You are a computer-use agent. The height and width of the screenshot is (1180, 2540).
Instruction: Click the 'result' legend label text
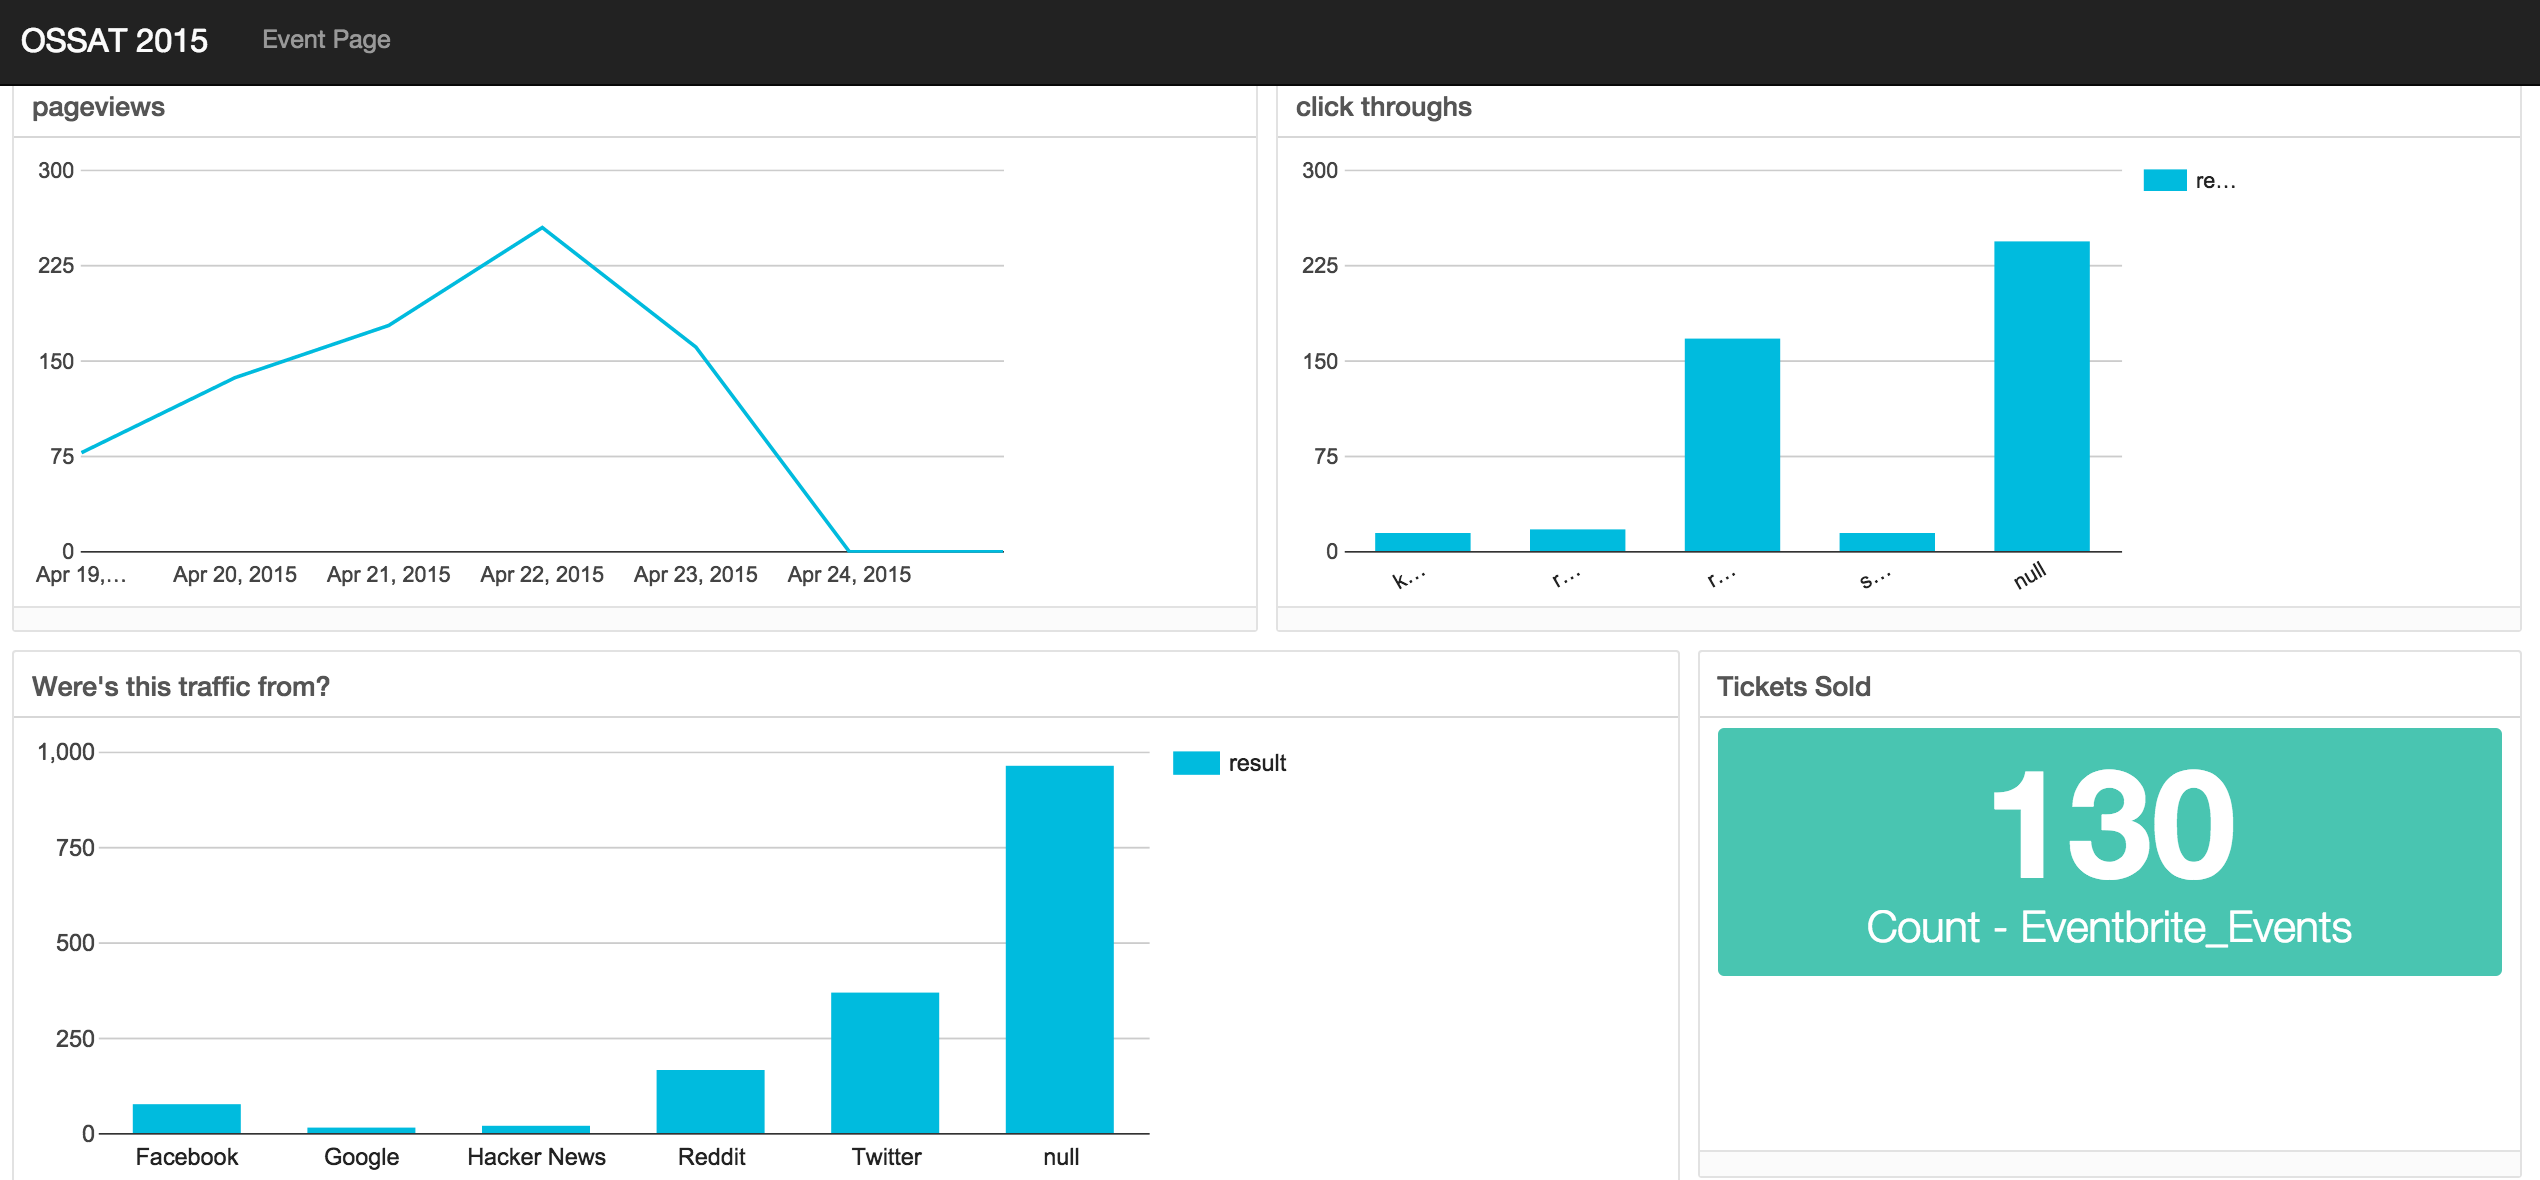1257,763
